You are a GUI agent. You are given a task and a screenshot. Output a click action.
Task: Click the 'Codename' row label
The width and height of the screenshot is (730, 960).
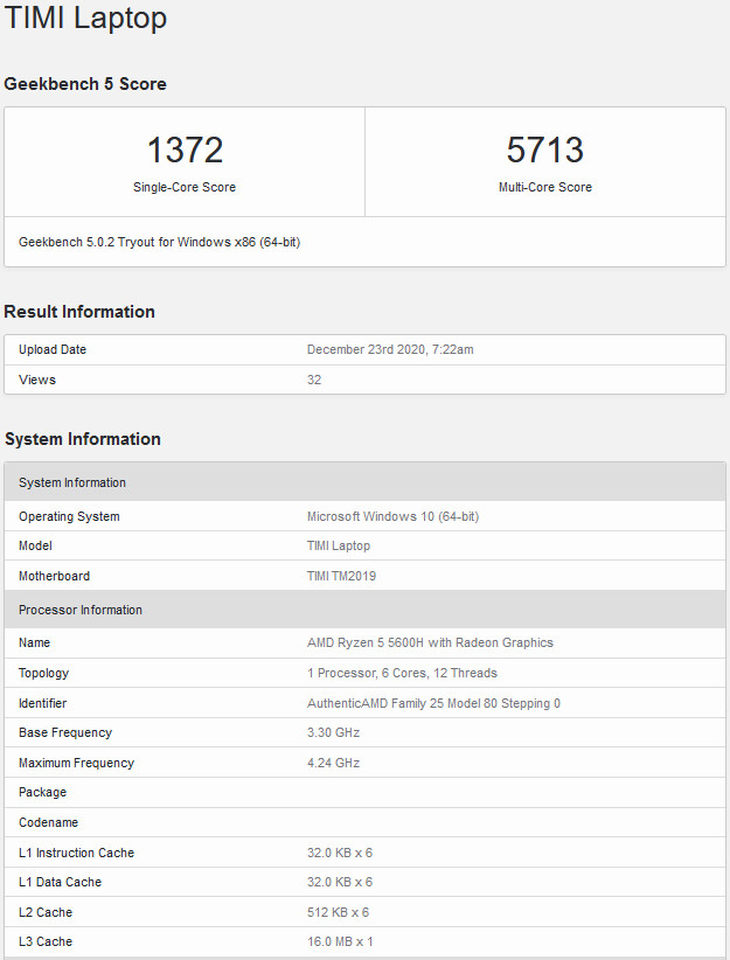coord(48,823)
